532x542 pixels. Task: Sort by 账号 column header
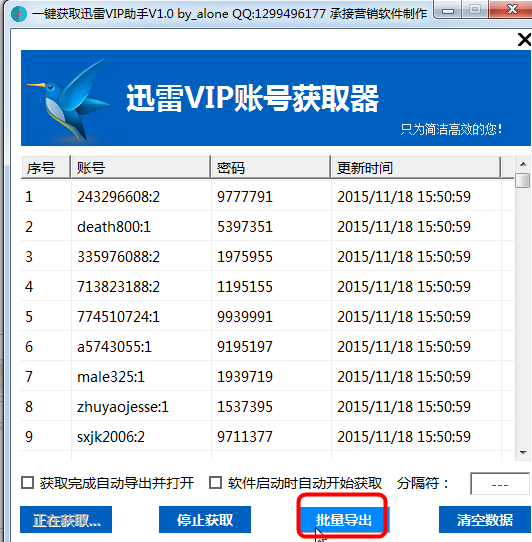coord(141,168)
